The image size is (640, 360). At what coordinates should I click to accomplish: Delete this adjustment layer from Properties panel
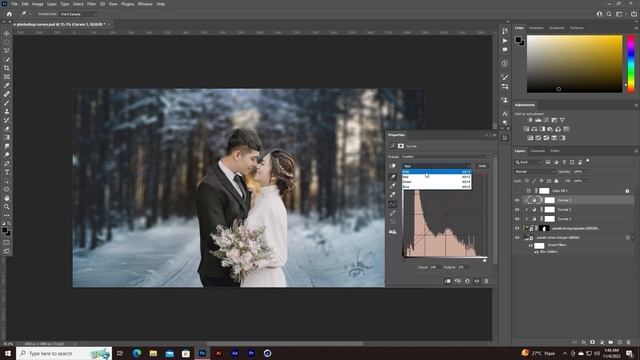click(486, 281)
